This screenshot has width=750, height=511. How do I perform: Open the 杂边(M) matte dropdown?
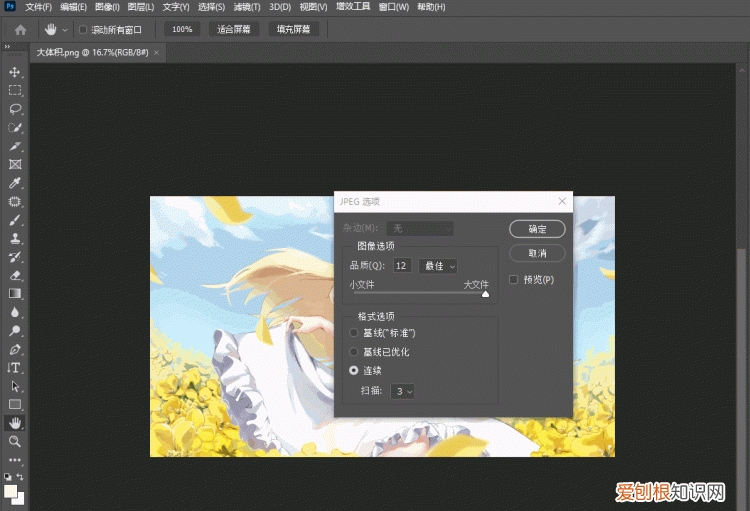[420, 229]
